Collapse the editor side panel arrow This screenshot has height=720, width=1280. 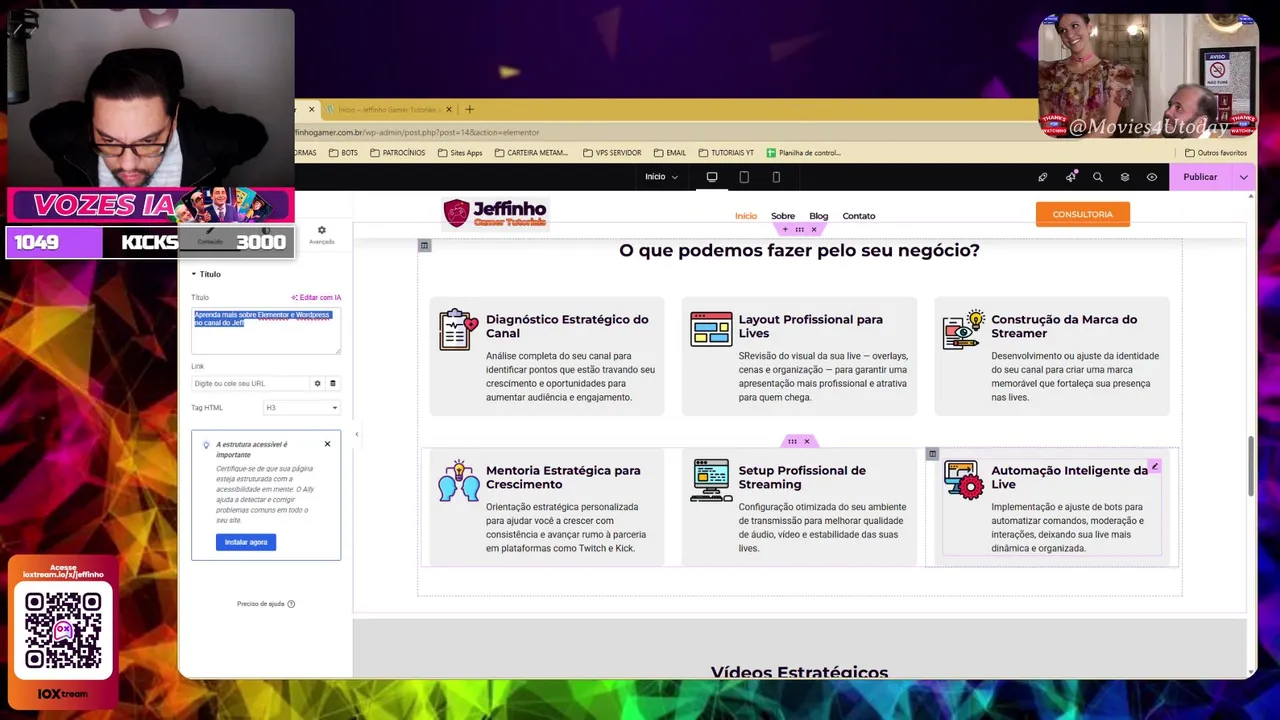click(356, 434)
